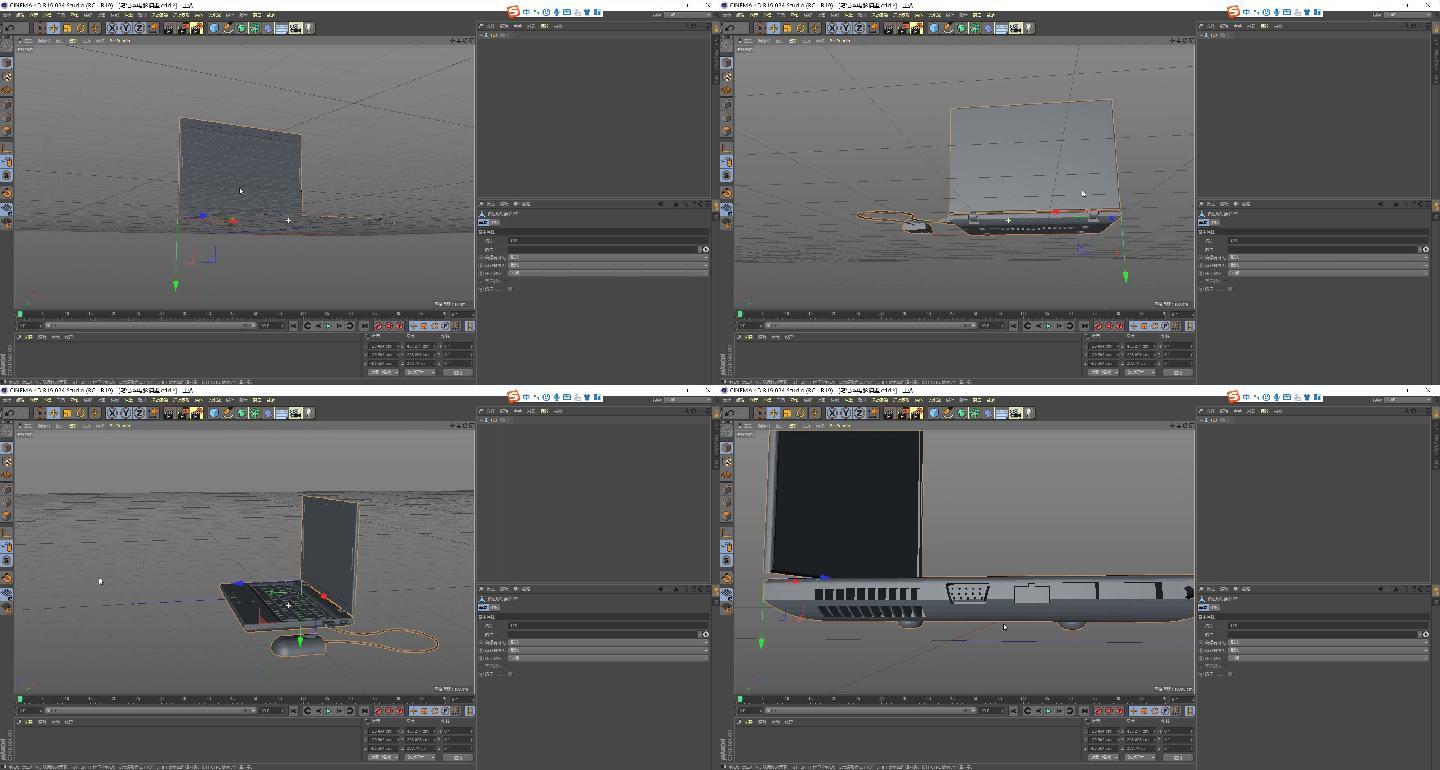
Task: Open size mode dropdown beside Apply, top-left window
Action: point(420,372)
